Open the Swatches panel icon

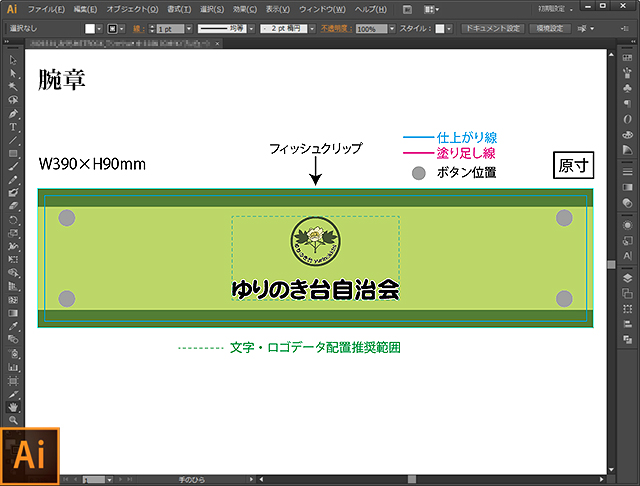[627, 58]
